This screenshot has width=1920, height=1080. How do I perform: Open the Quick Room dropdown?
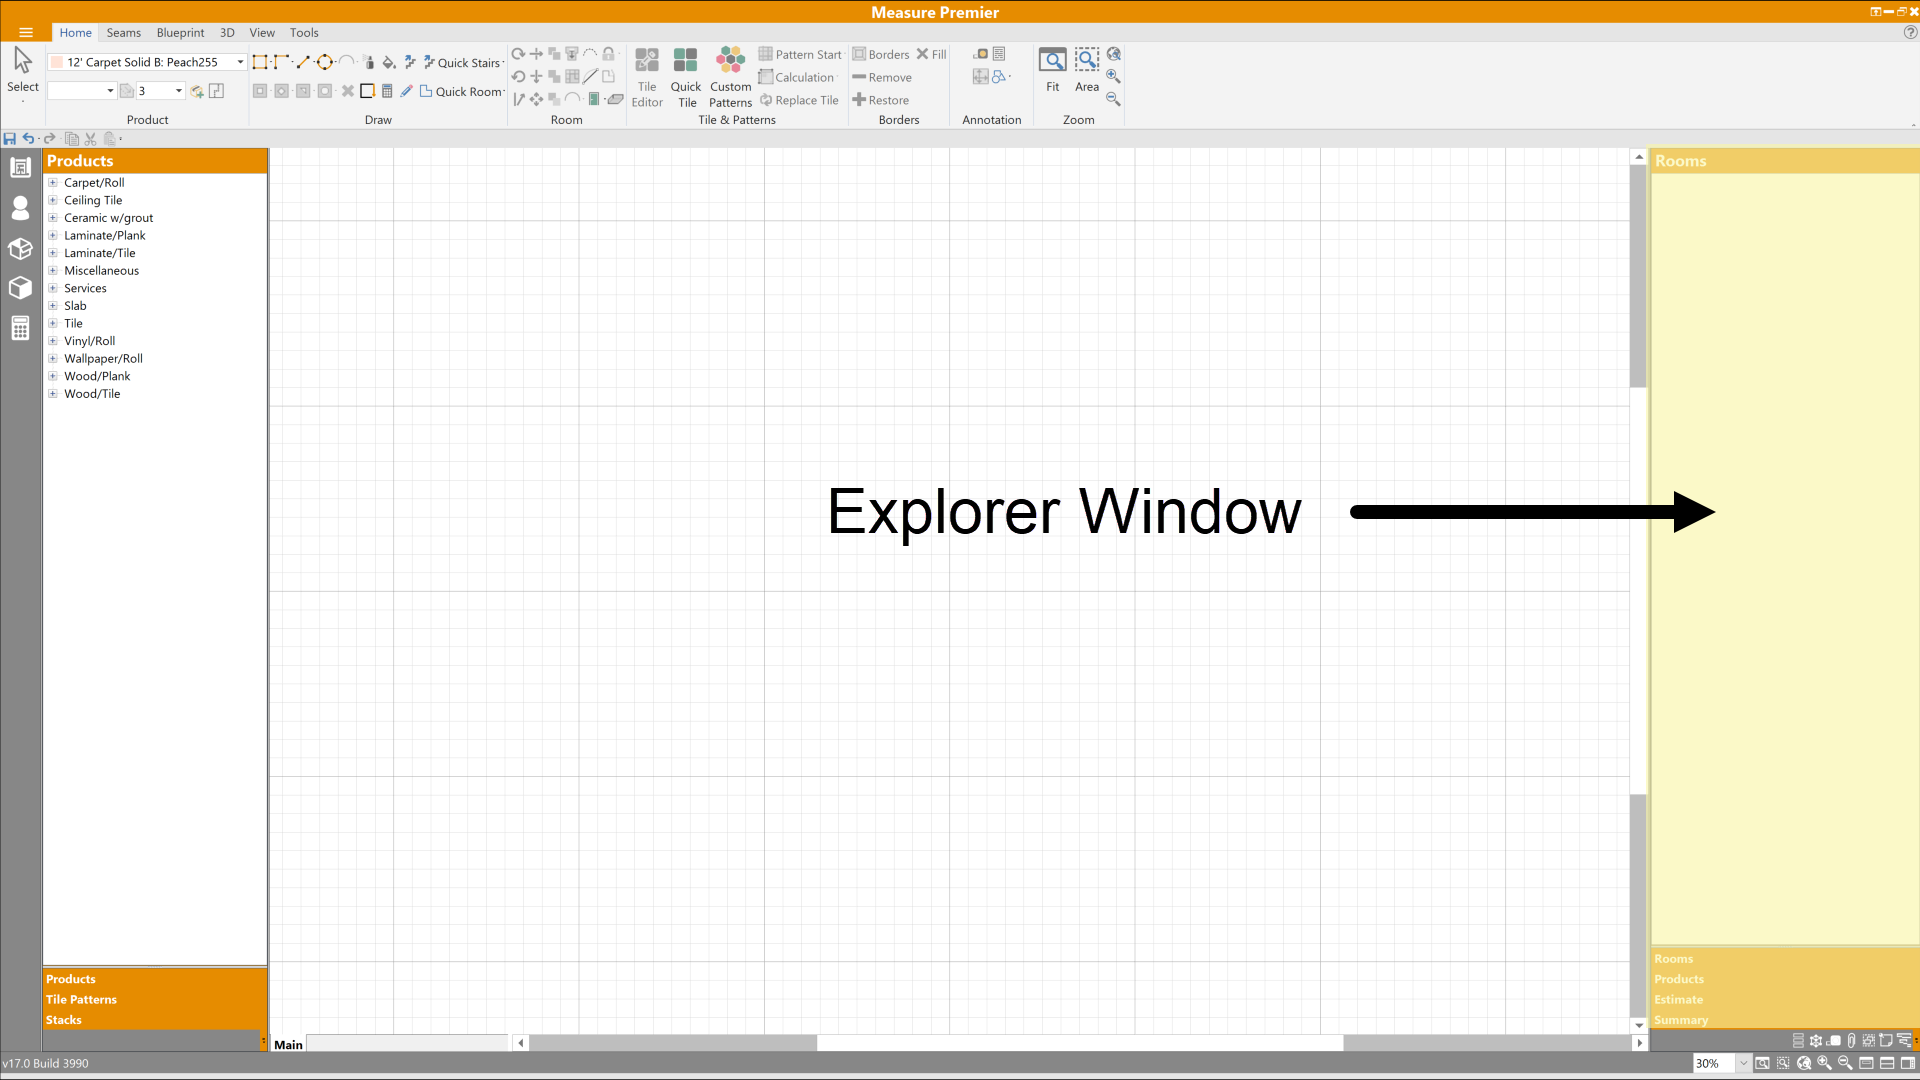pos(504,91)
